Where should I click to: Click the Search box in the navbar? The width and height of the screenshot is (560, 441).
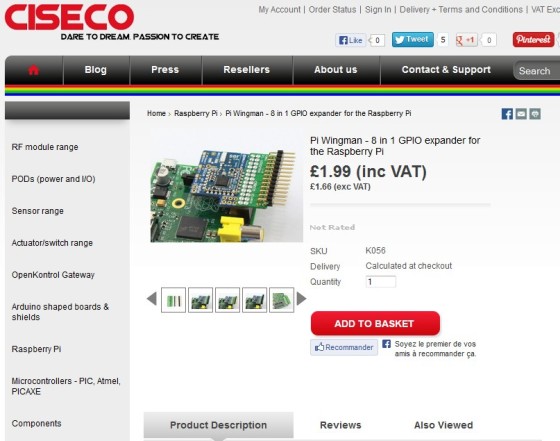pyautogui.click(x=537, y=71)
